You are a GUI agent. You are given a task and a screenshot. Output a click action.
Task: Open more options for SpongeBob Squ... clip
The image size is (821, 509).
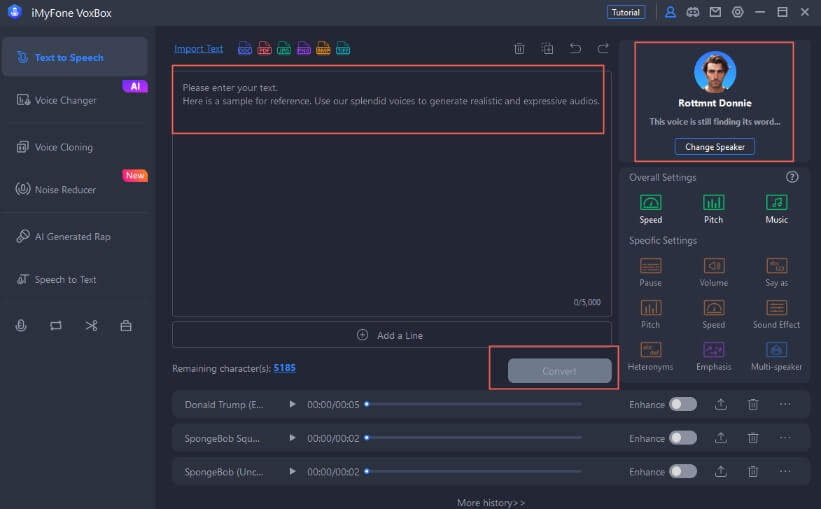pos(785,438)
